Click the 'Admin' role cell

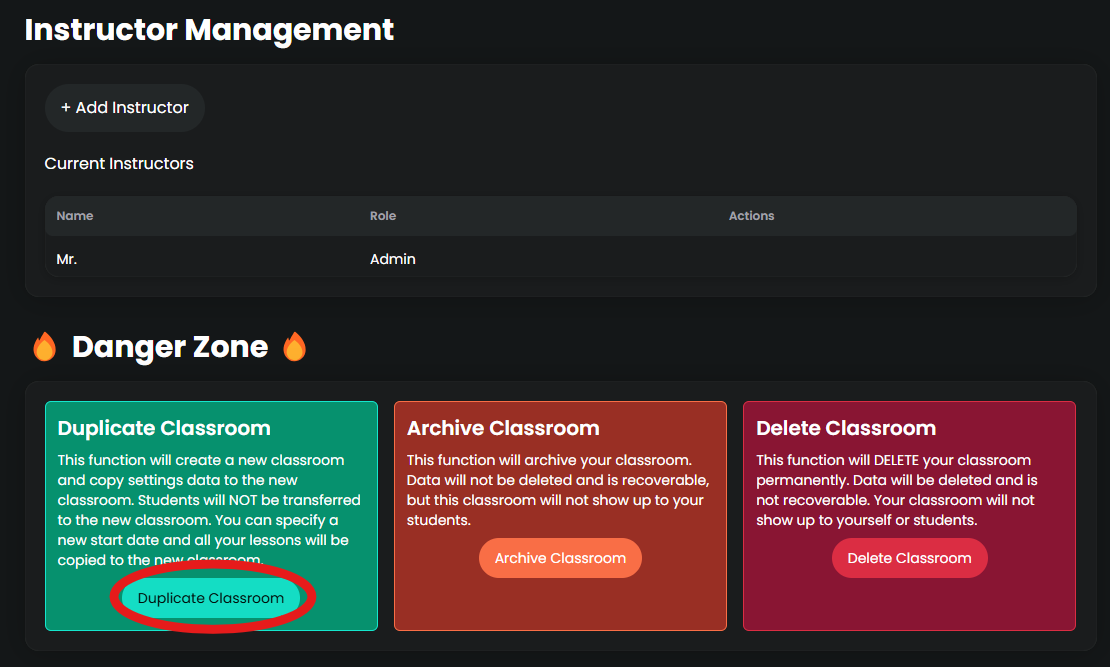pos(393,259)
